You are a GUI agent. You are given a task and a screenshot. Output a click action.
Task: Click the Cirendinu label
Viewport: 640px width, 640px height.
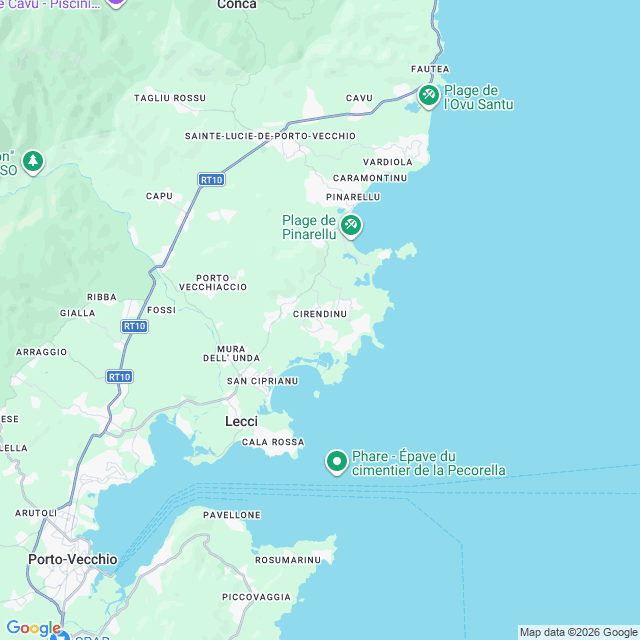320,314
